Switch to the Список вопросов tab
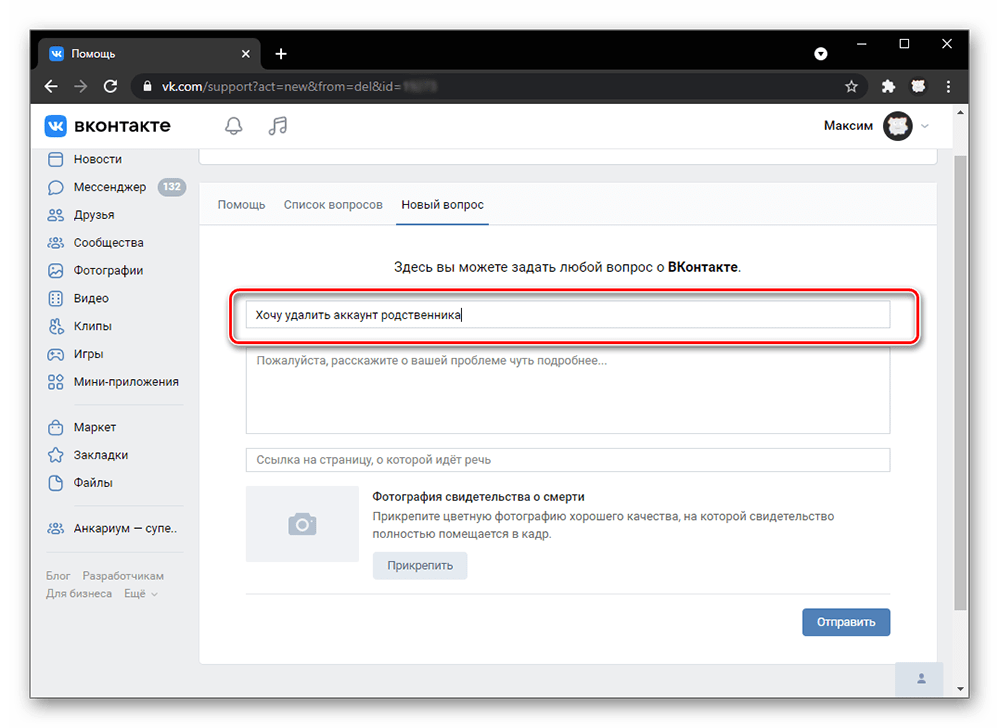The width and height of the screenshot is (999, 728). pos(333,205)
